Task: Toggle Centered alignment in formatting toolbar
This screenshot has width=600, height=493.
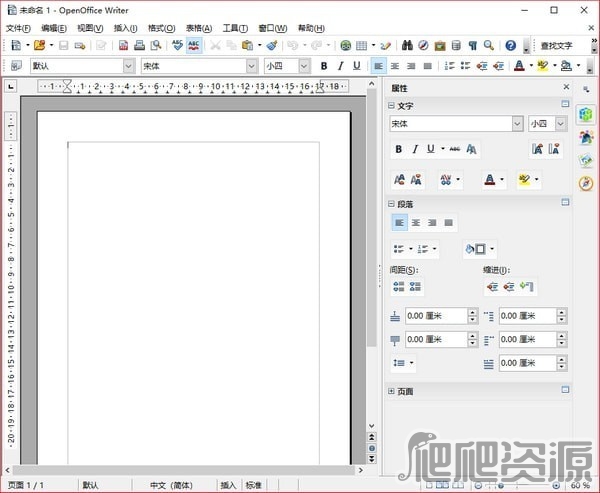Action: [x=395, y=66]
